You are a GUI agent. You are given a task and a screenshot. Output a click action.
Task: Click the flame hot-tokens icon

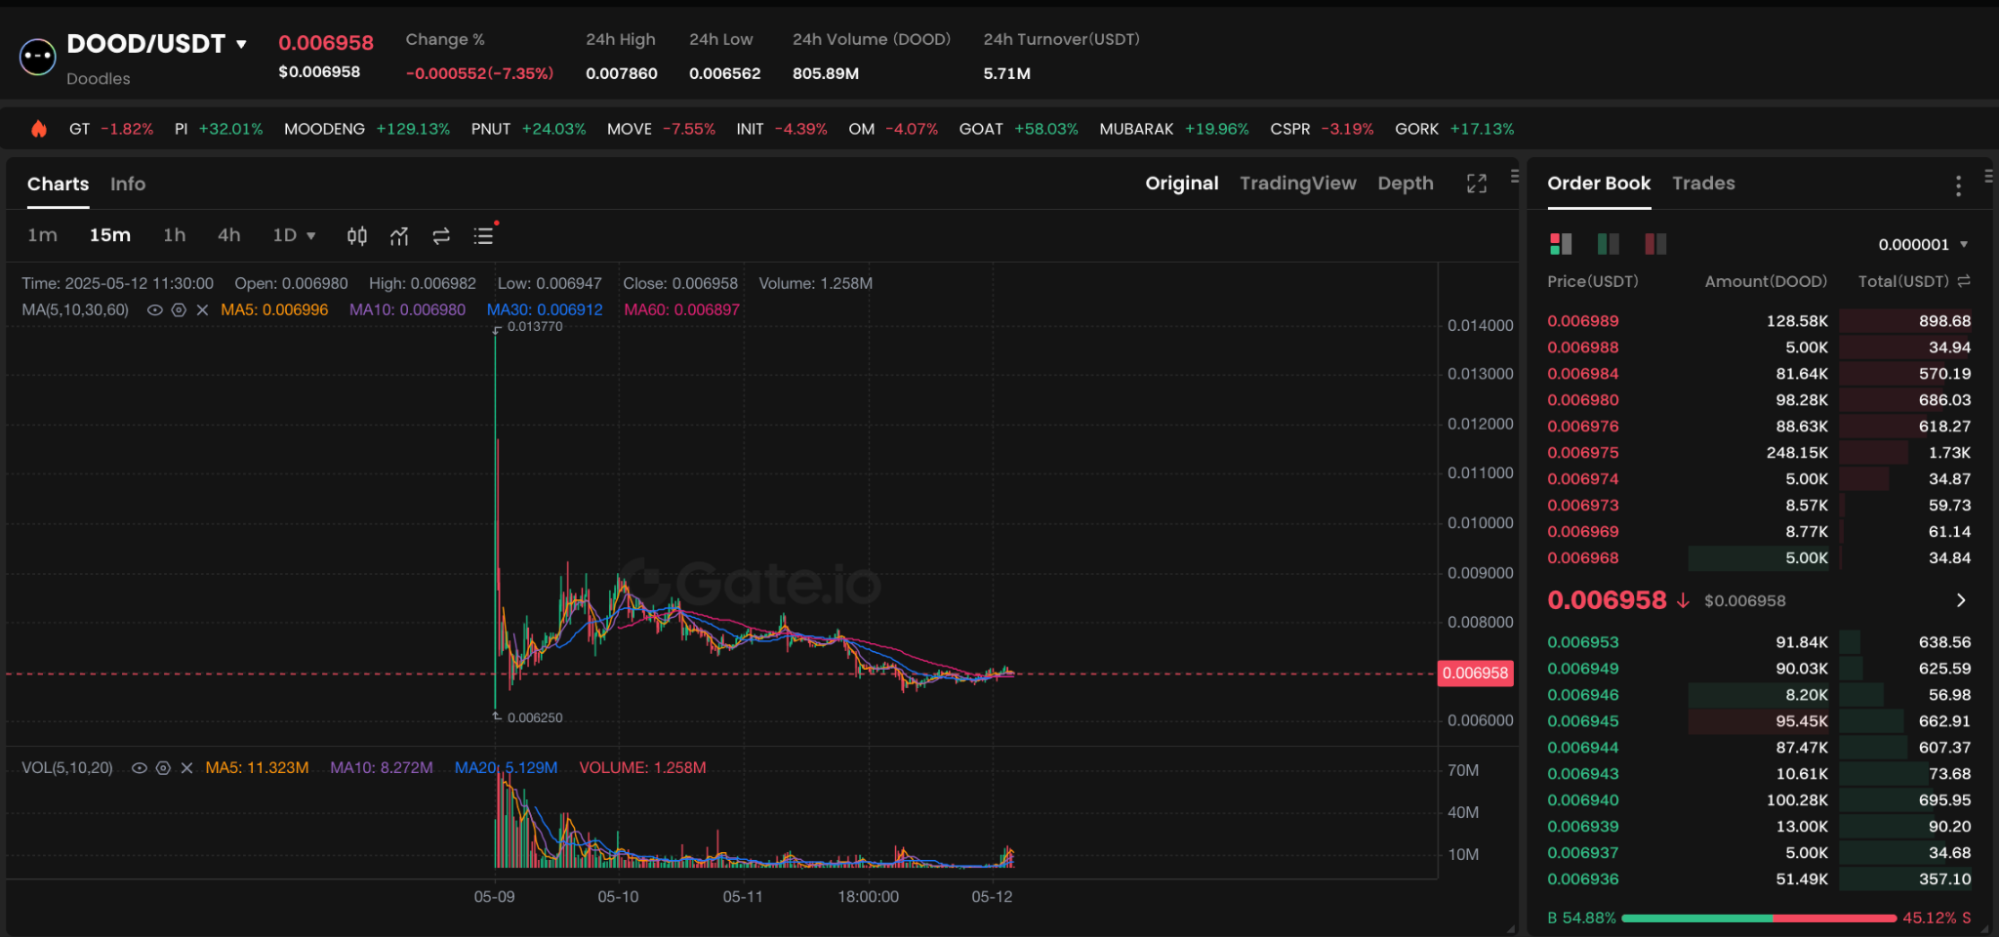click(x=39, y=129)
